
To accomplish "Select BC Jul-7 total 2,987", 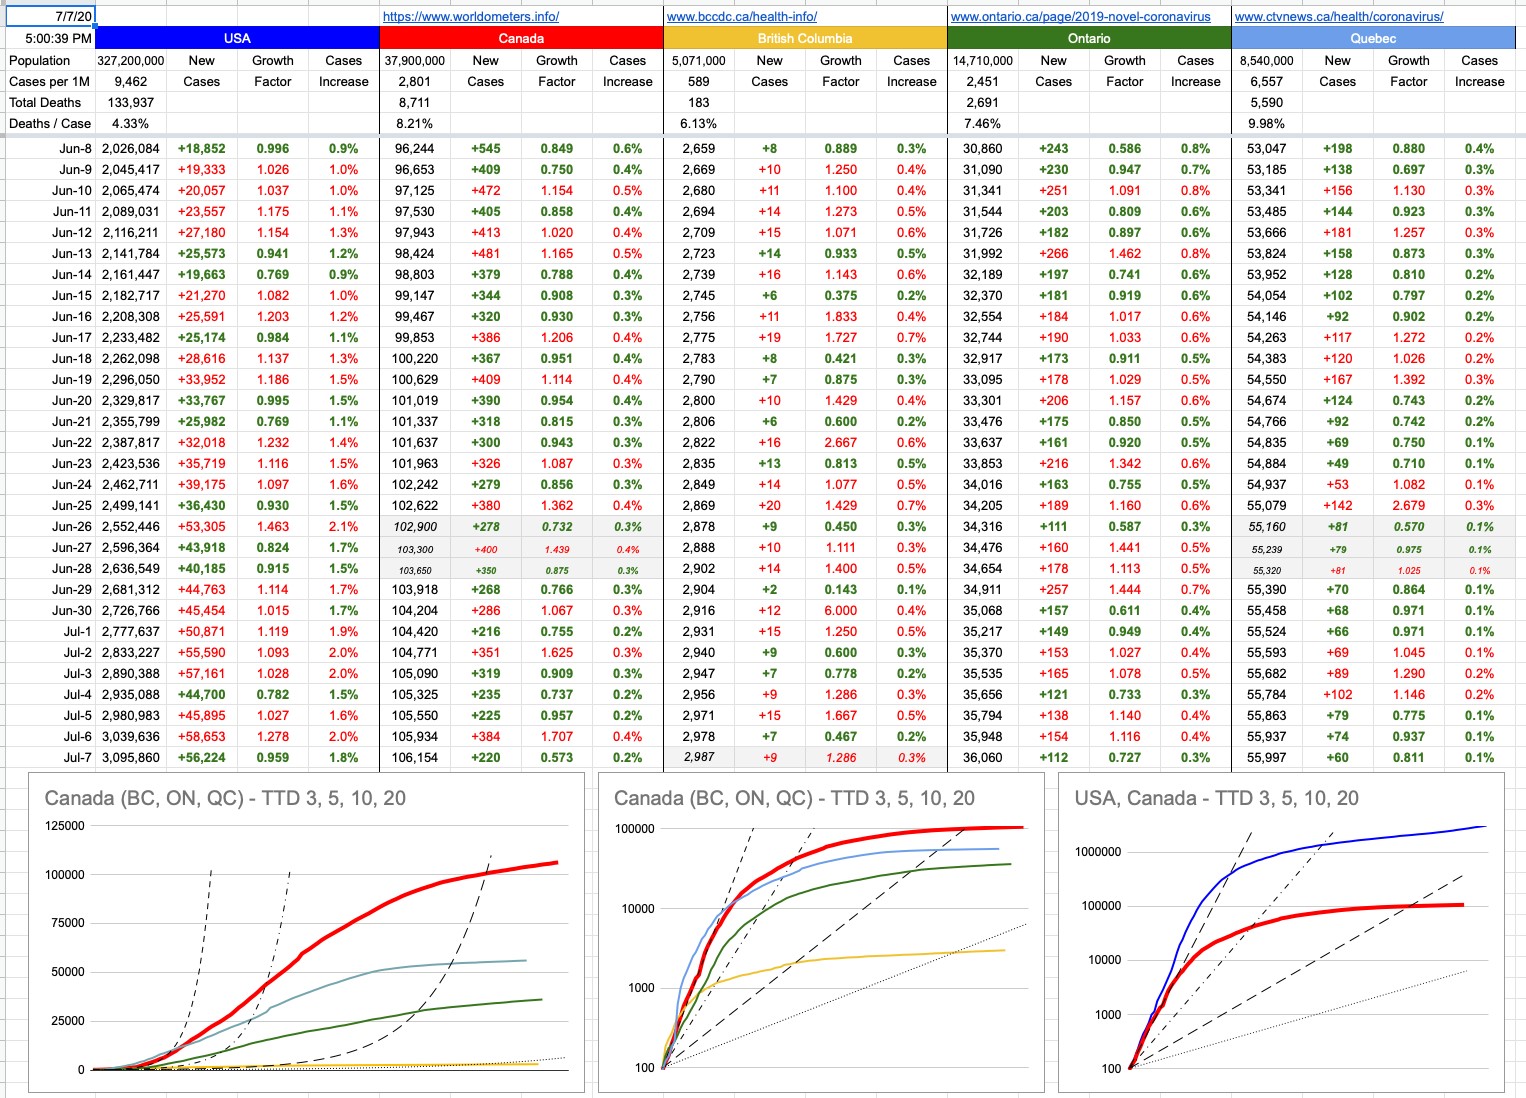I will pos(699,757).
